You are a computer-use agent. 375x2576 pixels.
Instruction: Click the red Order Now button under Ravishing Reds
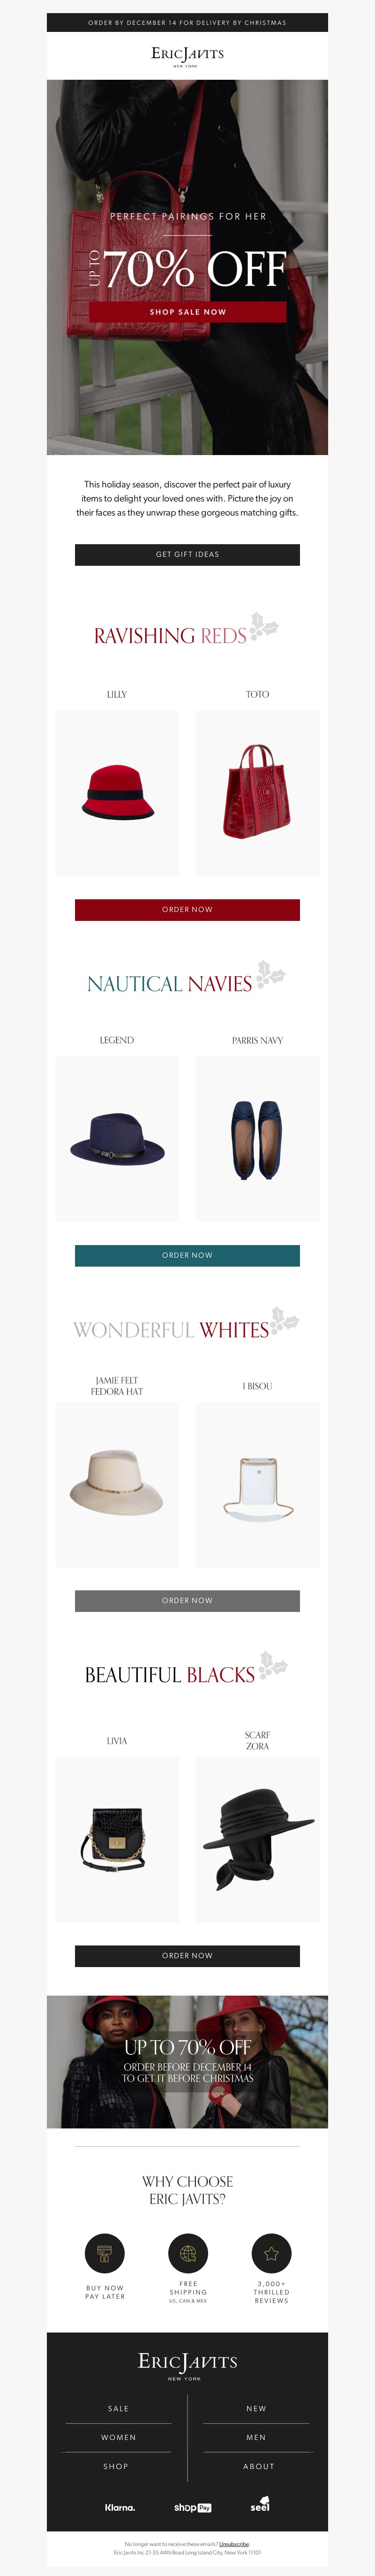pyautogui.click(x=187, y=909)
